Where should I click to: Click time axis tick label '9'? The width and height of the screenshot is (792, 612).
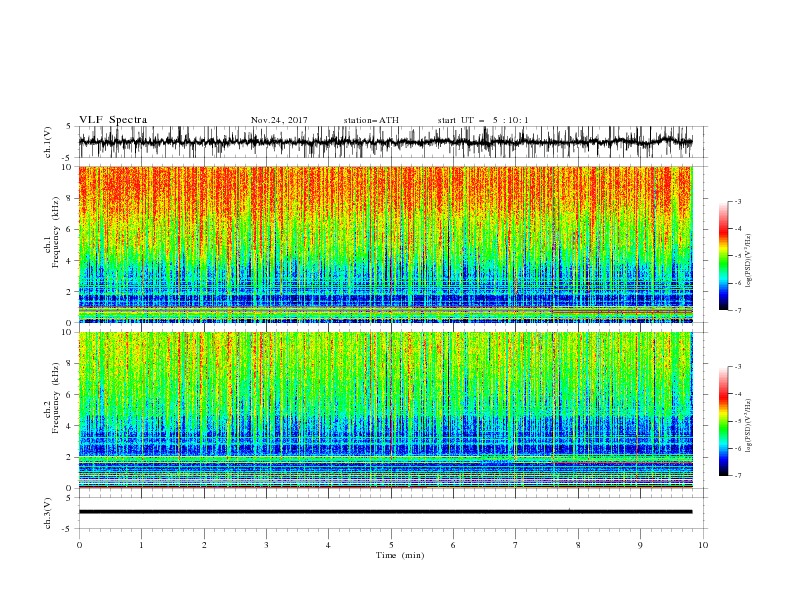pos(640,545)
